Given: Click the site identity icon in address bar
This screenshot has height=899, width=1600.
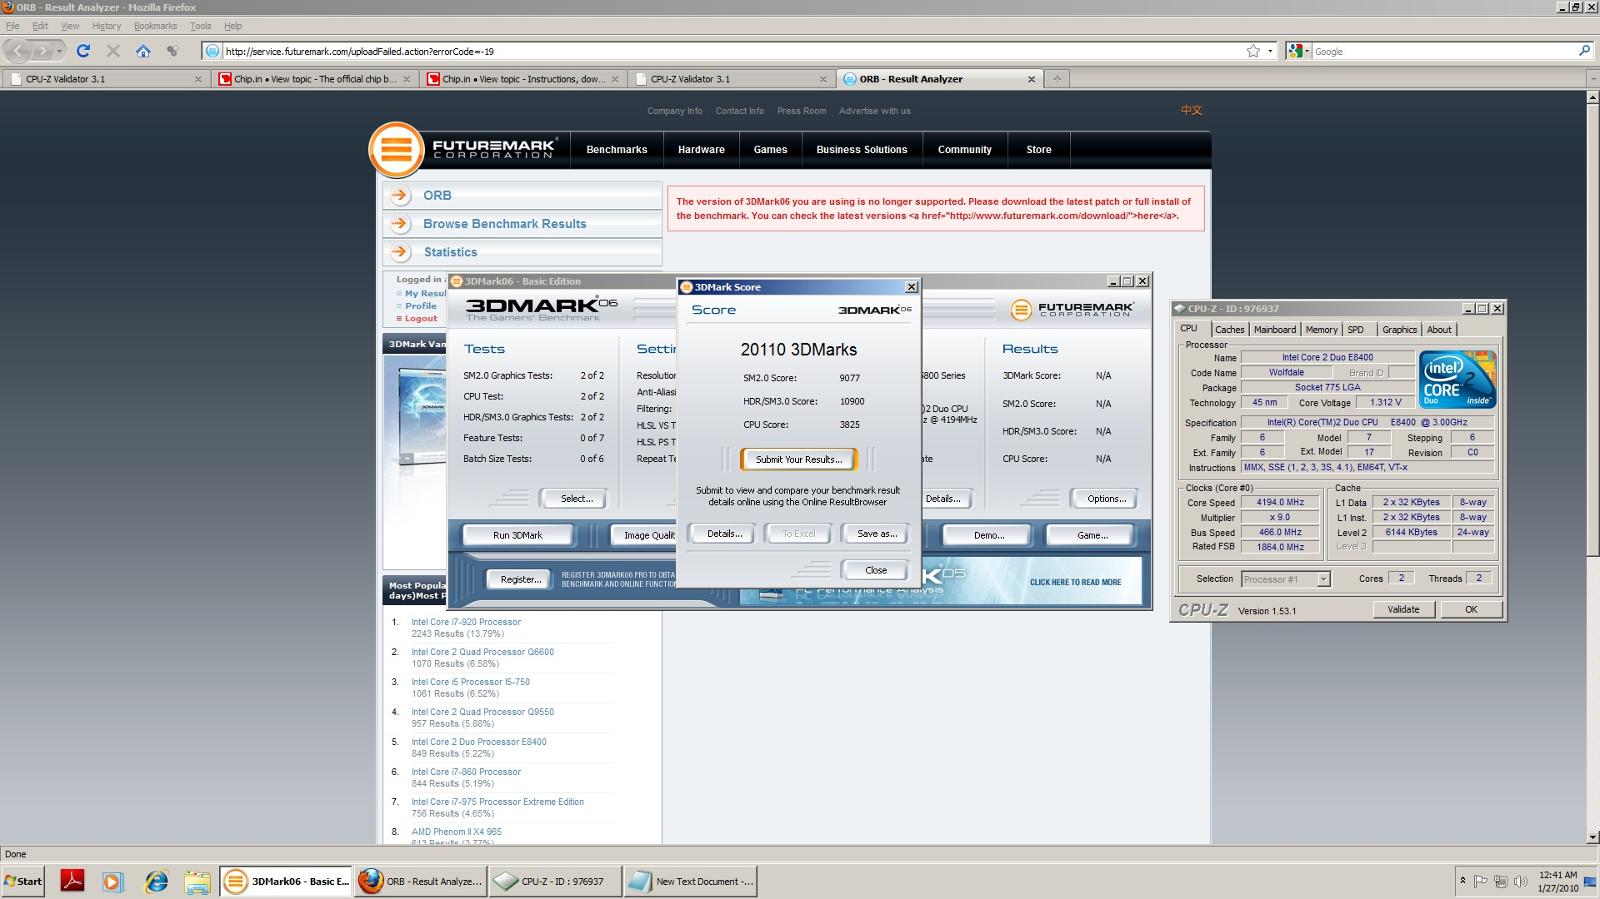Looking at the screenshot, I should [212, 51].
